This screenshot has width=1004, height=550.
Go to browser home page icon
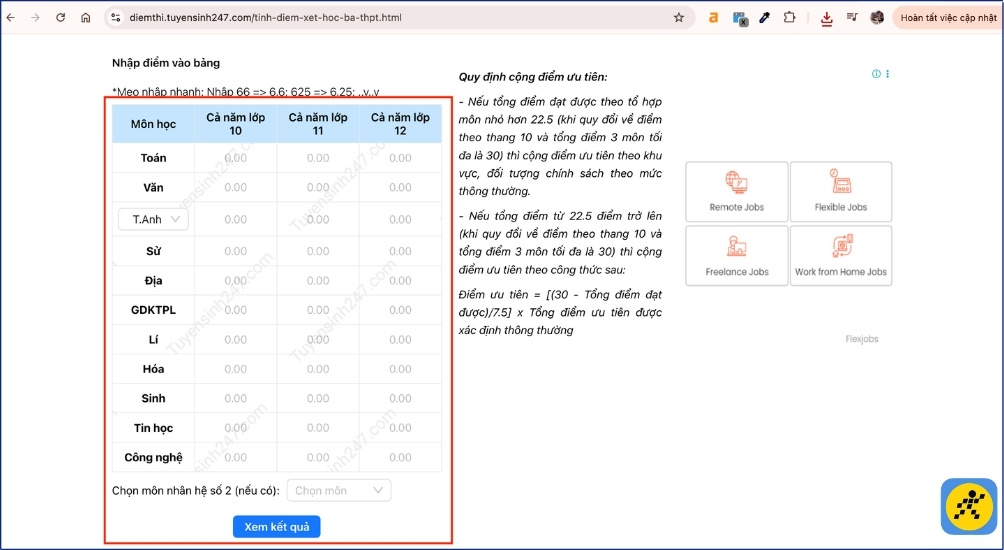tap(86, 18)
